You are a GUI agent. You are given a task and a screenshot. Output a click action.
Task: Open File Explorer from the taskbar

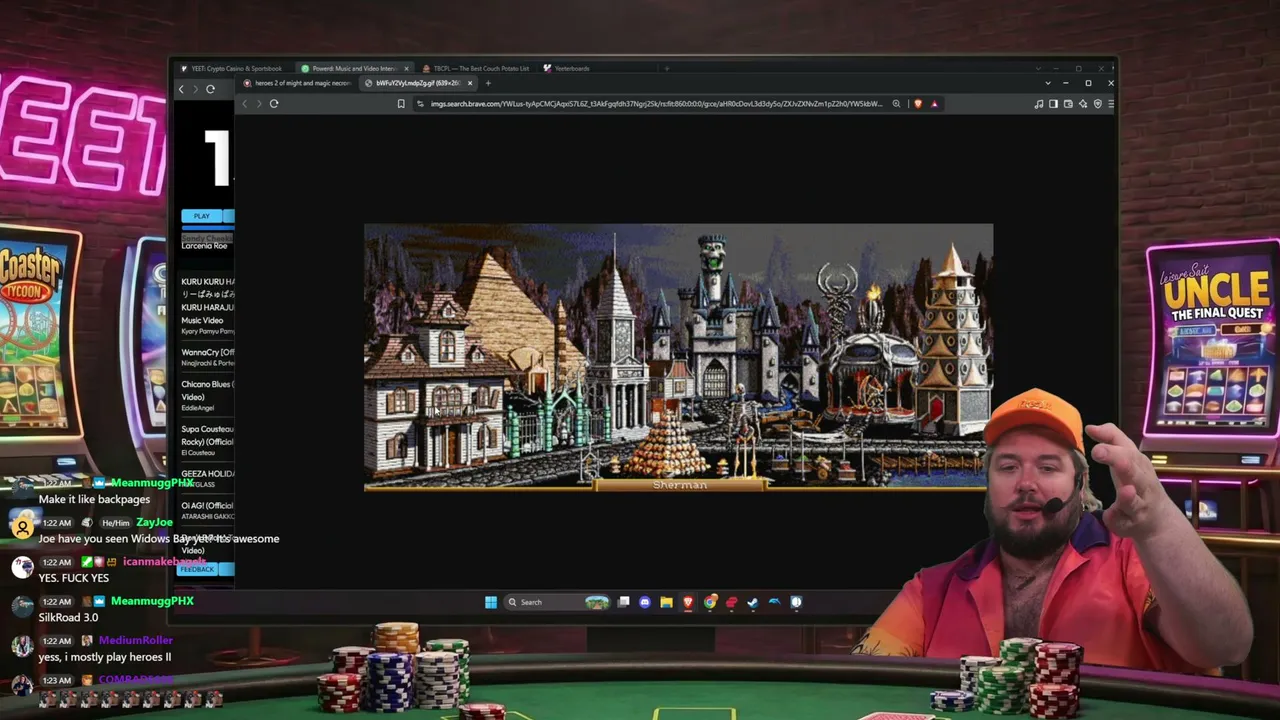pyautogui.click(x=666, y=602)
